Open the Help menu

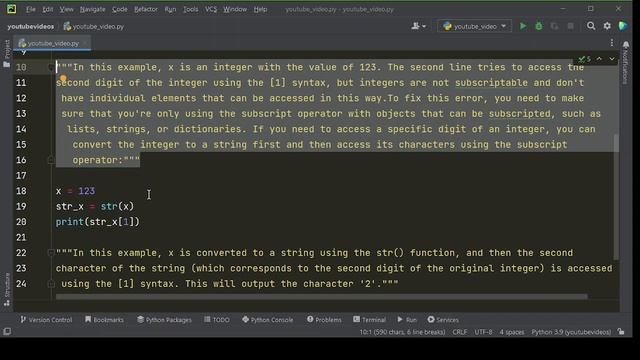(260, 9)
